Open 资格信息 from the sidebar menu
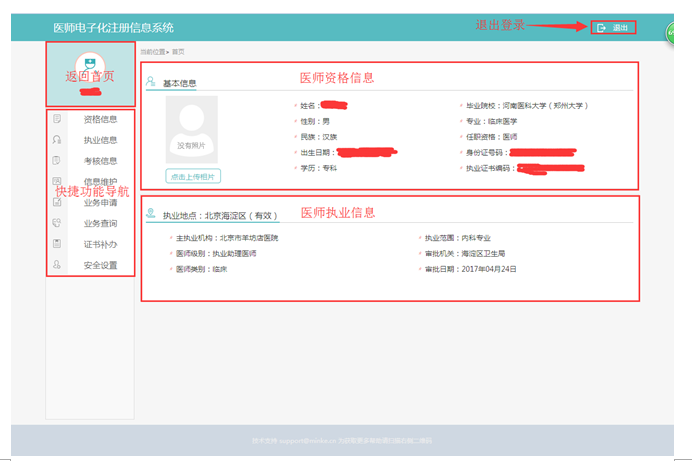 coord(100,119)
